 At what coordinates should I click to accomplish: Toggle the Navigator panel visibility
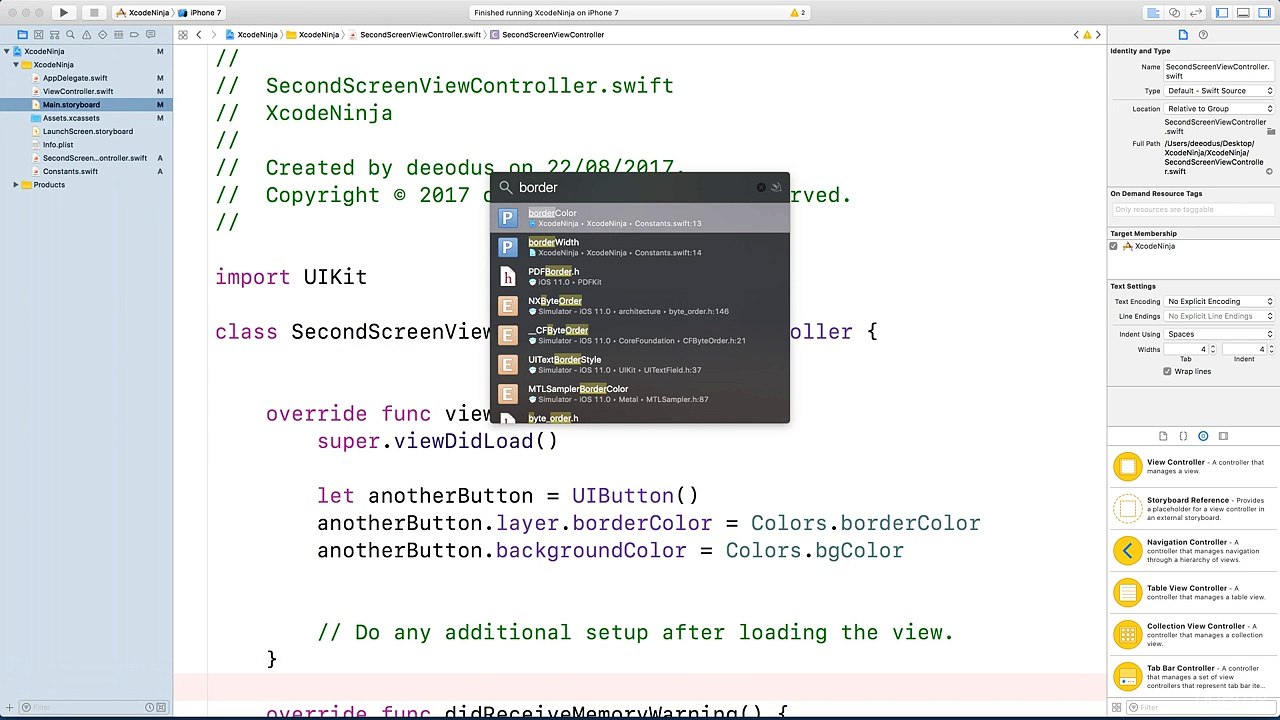point(1222,13)
